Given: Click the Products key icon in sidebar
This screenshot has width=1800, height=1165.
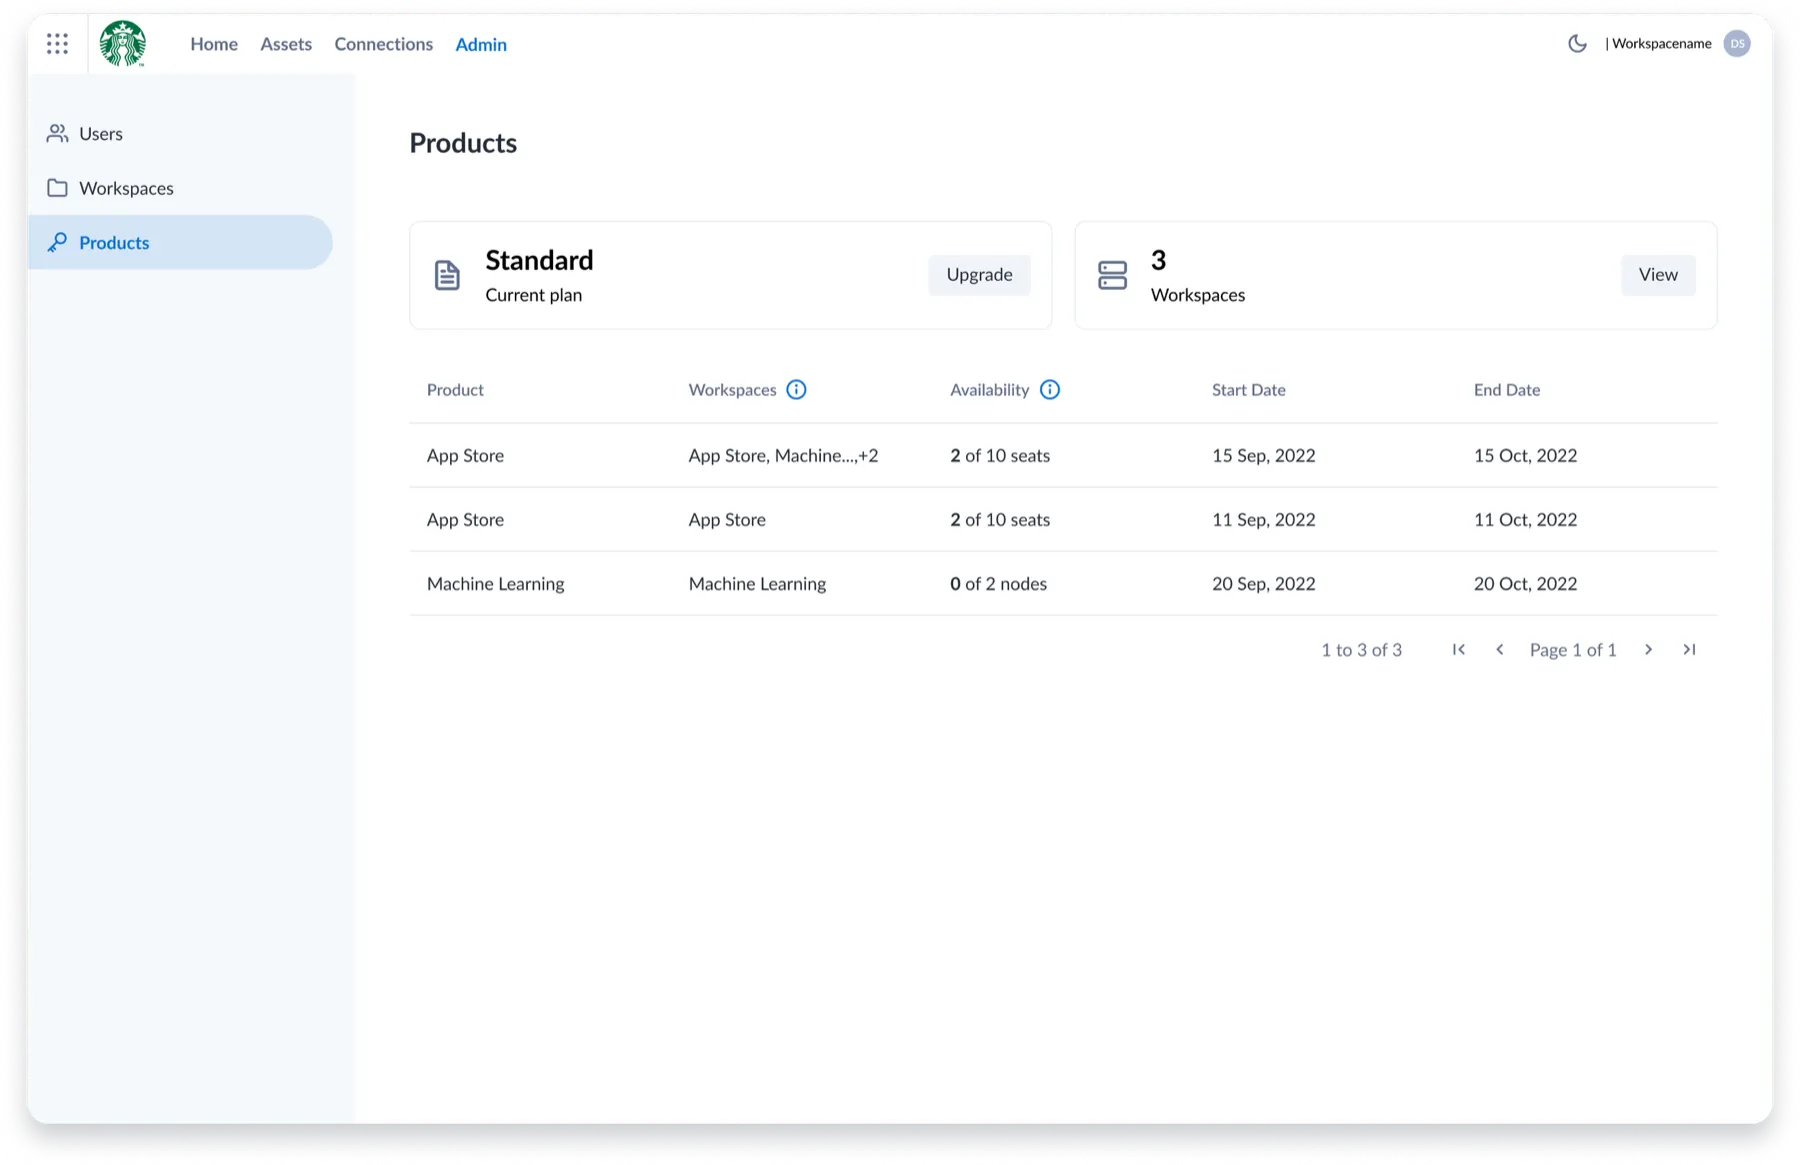Looking at the screenshot, I should point(57,242).
